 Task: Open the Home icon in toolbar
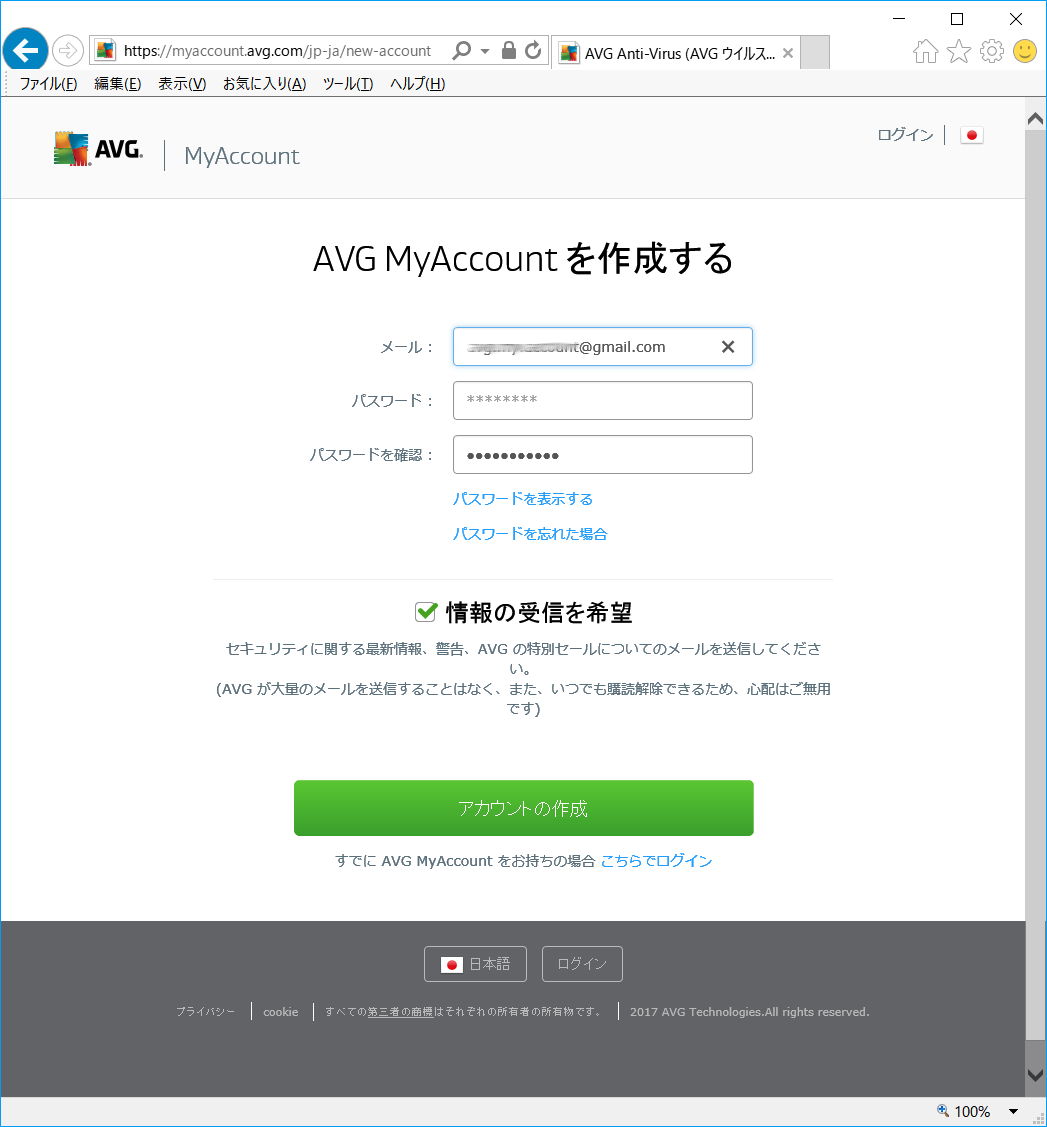(x=926, y=51)
